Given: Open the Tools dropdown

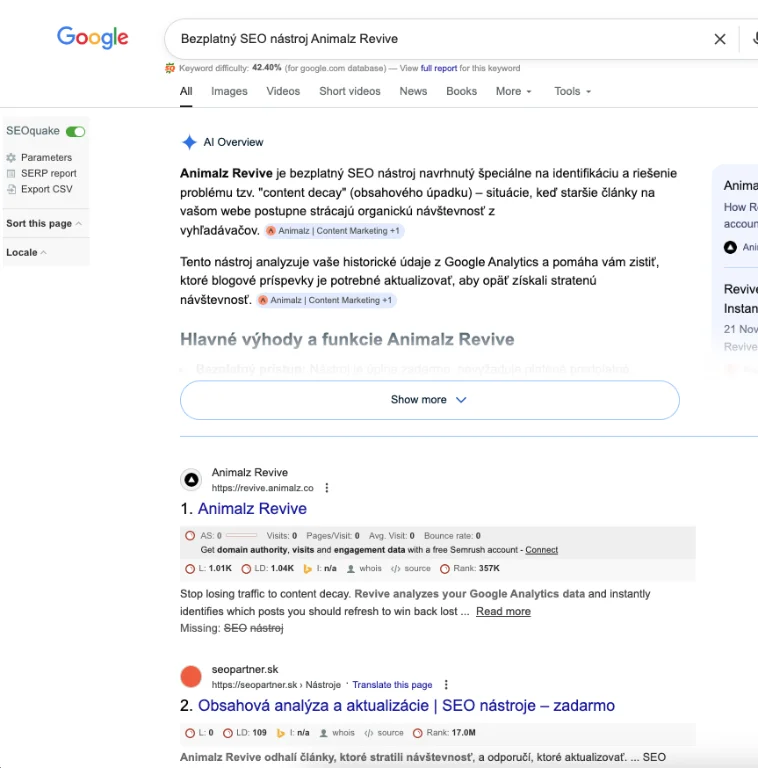Looking at the screenshot, I should coord(572,91).
